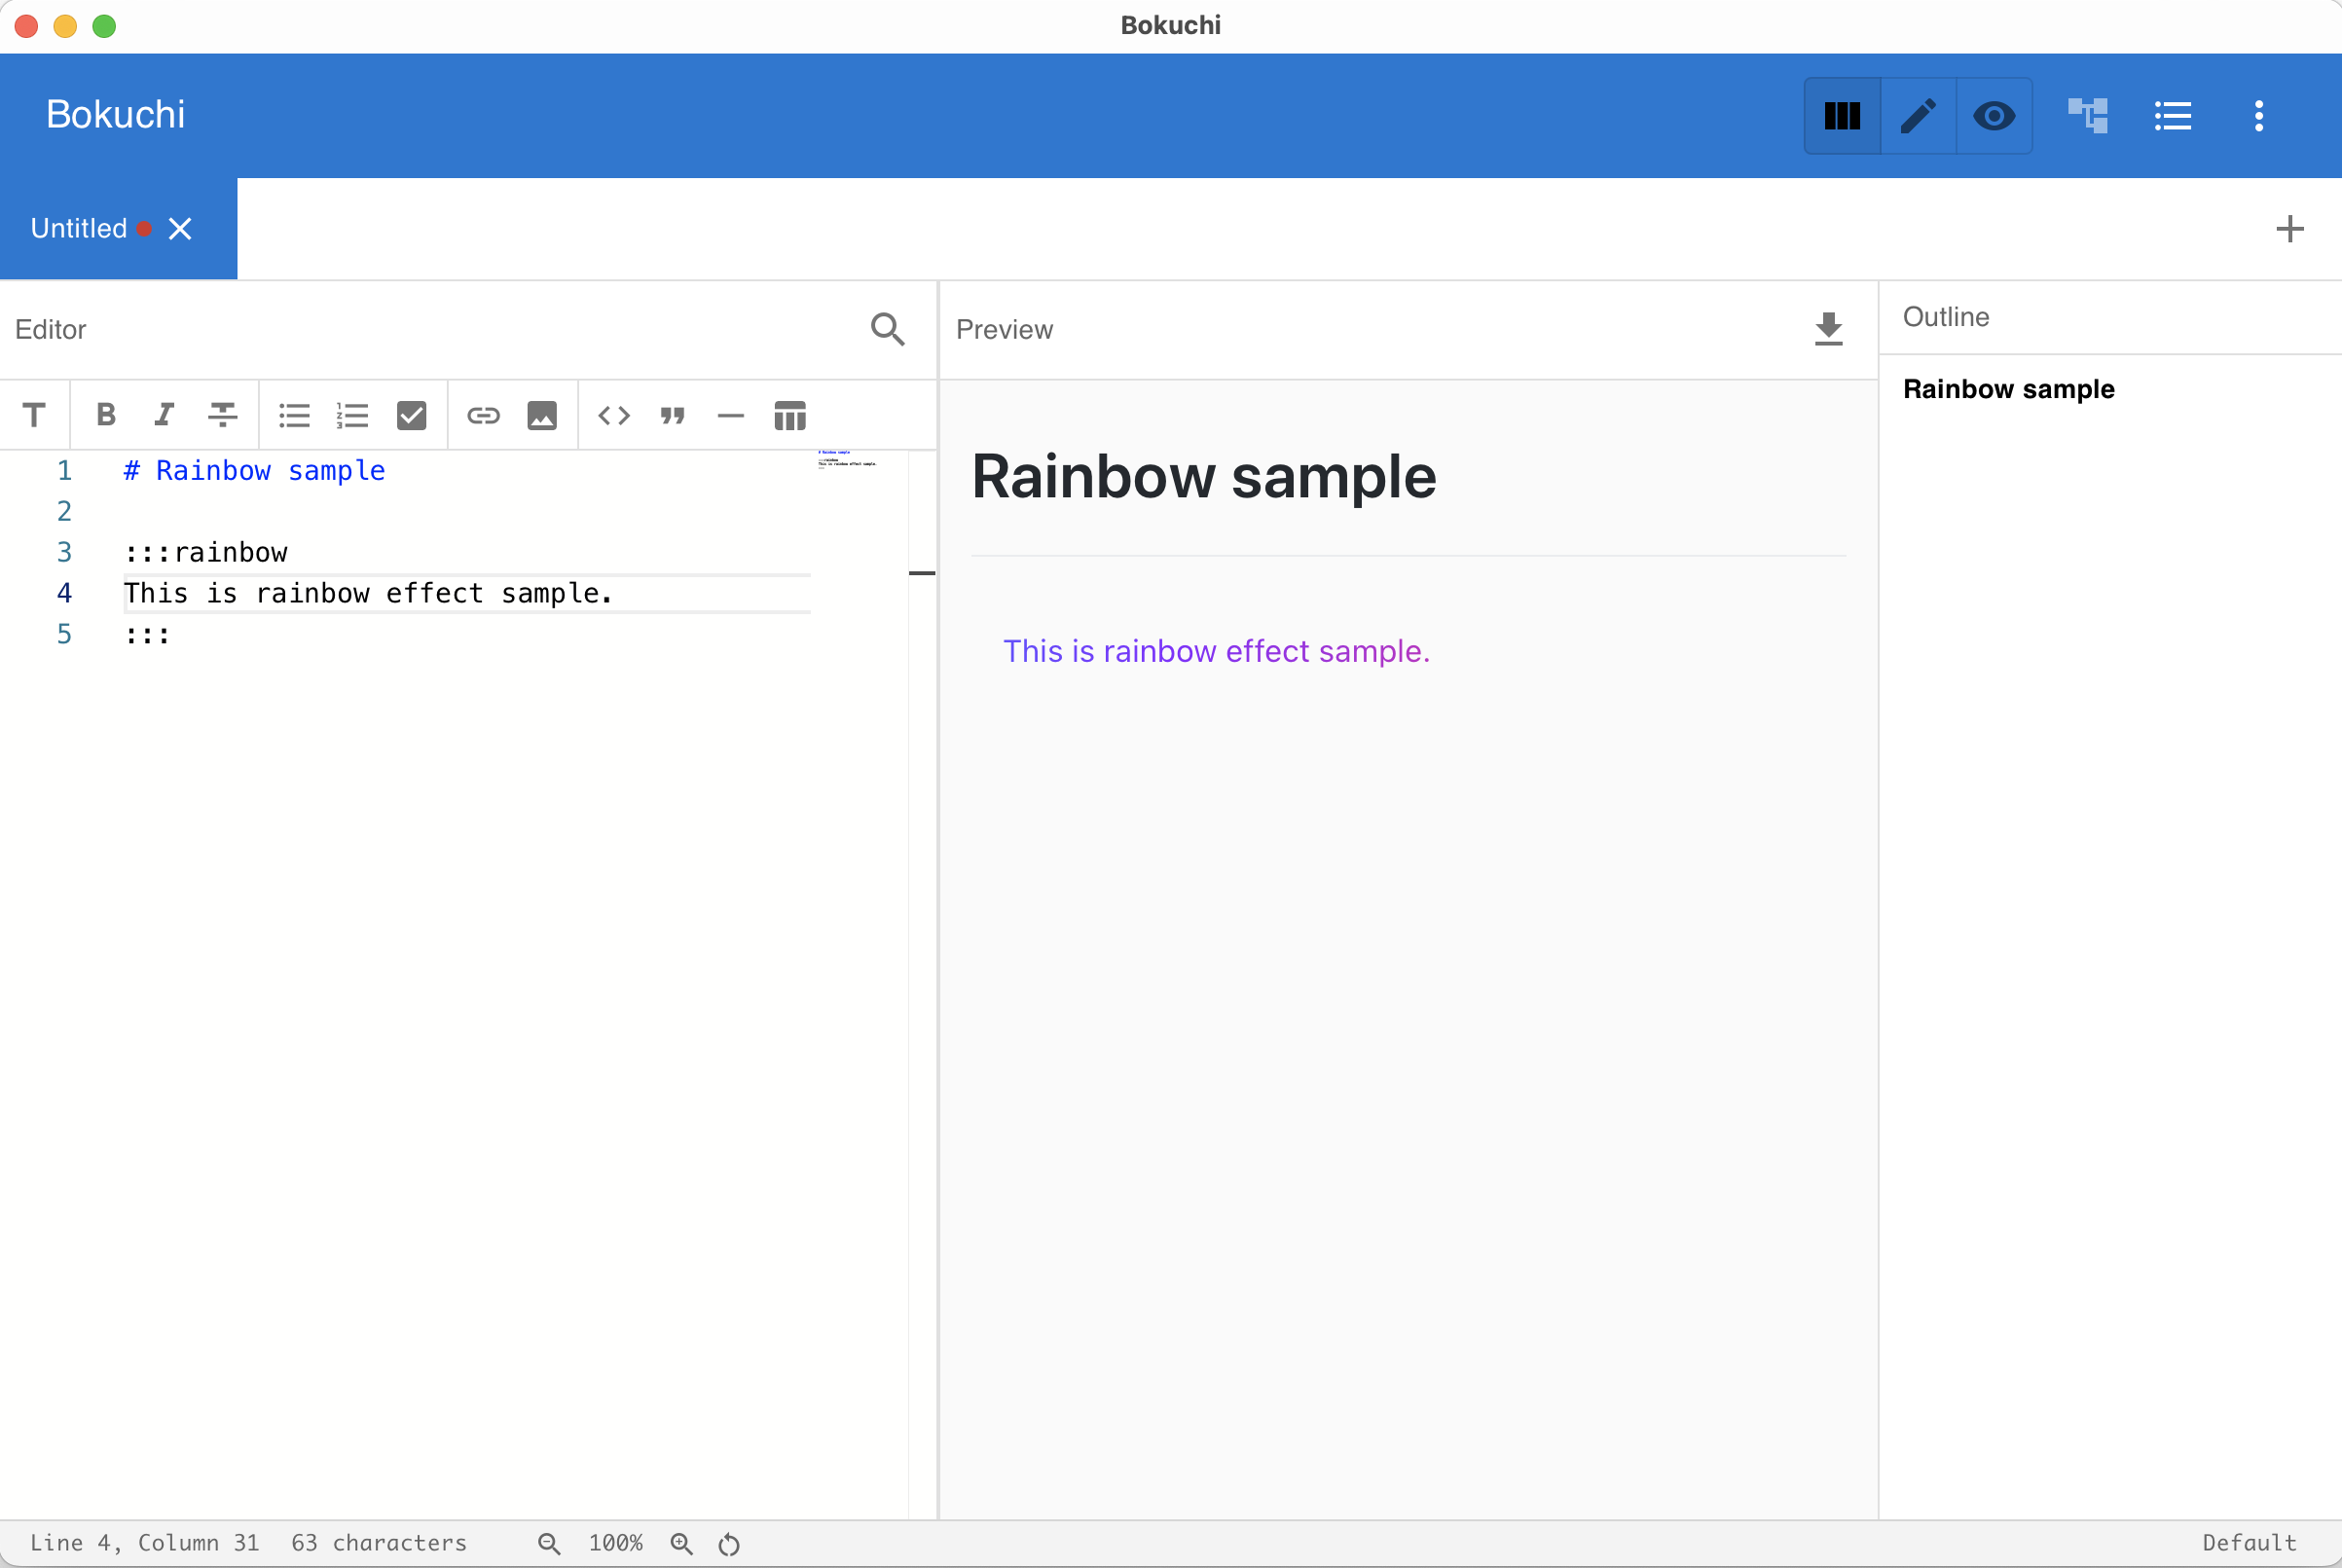The image size is (2342, 1568).
Task: Insert a blockquote with the quote icon
Action: pos(672,415)
